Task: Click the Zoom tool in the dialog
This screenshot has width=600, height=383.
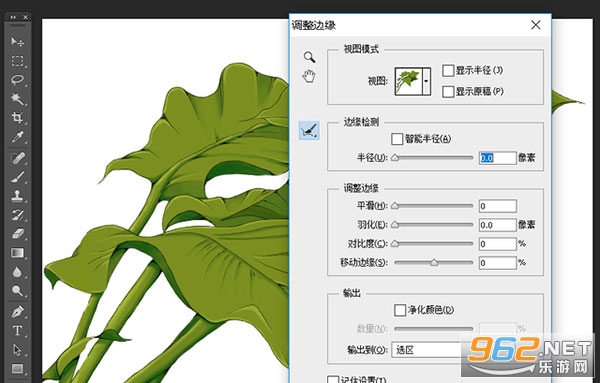Action: tap(309, 57)
